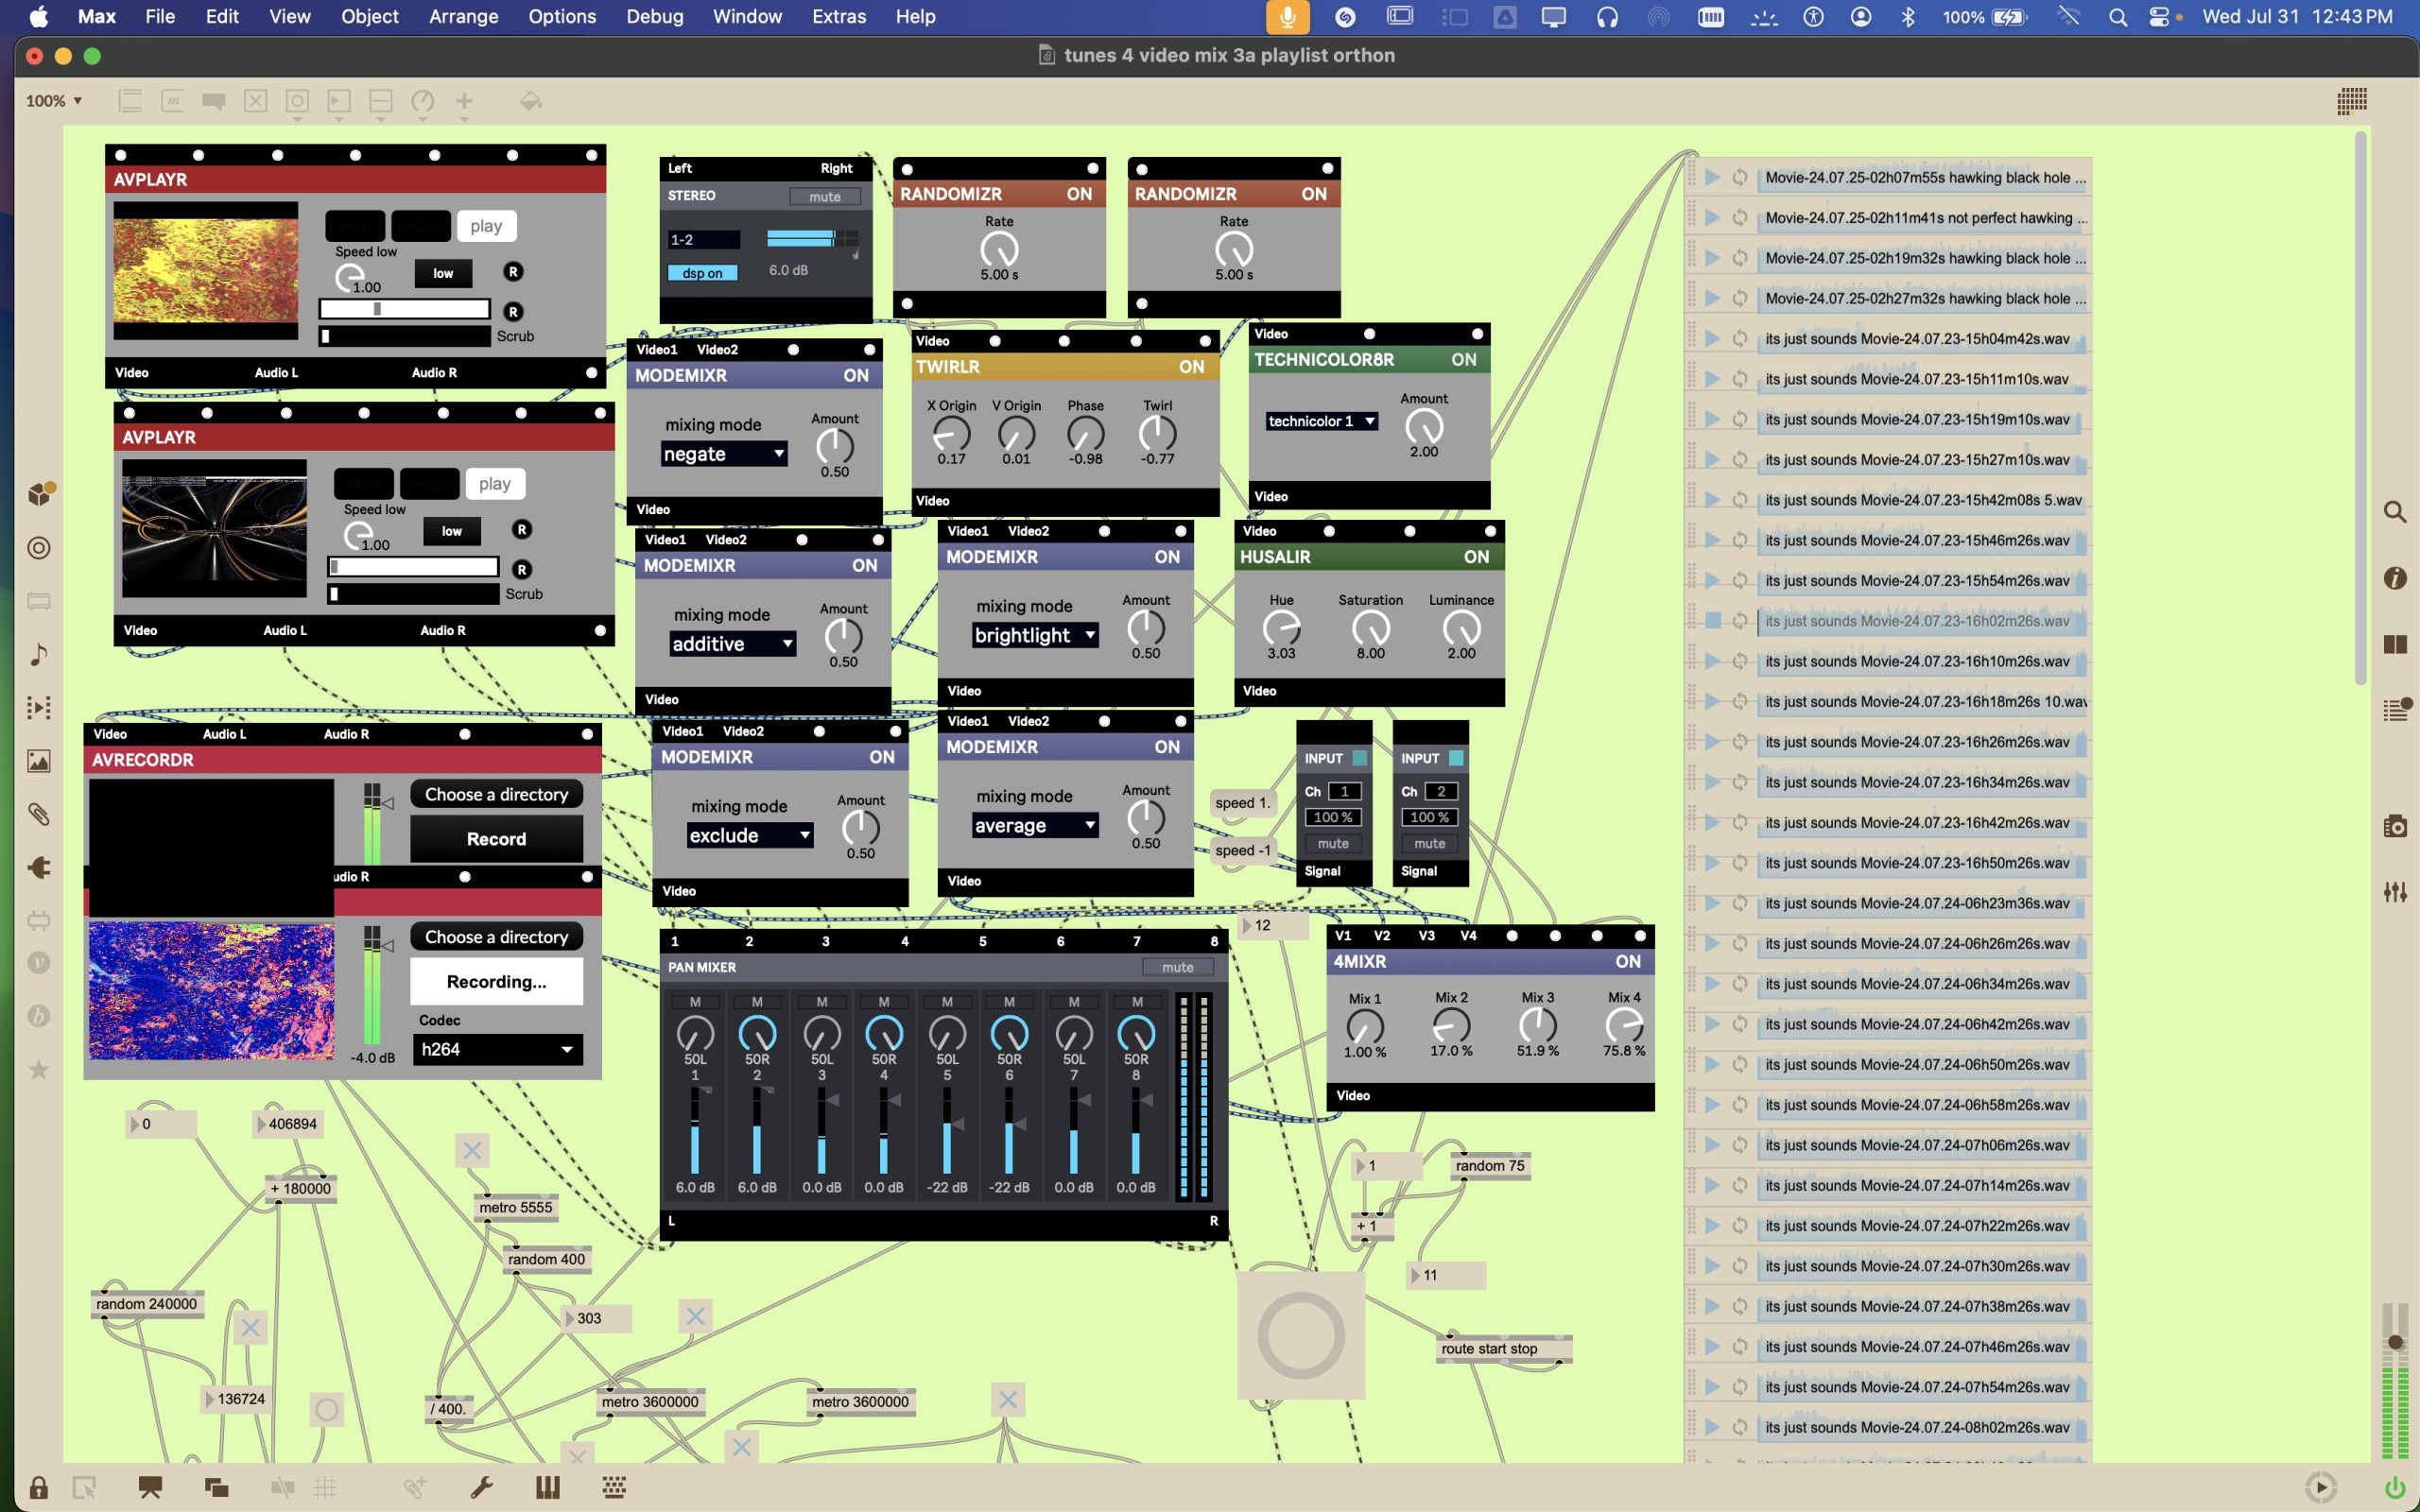2420x1512 pixels.
Task: Toggle ON switch of 4MIXR module
Action: click(1628, 961)
